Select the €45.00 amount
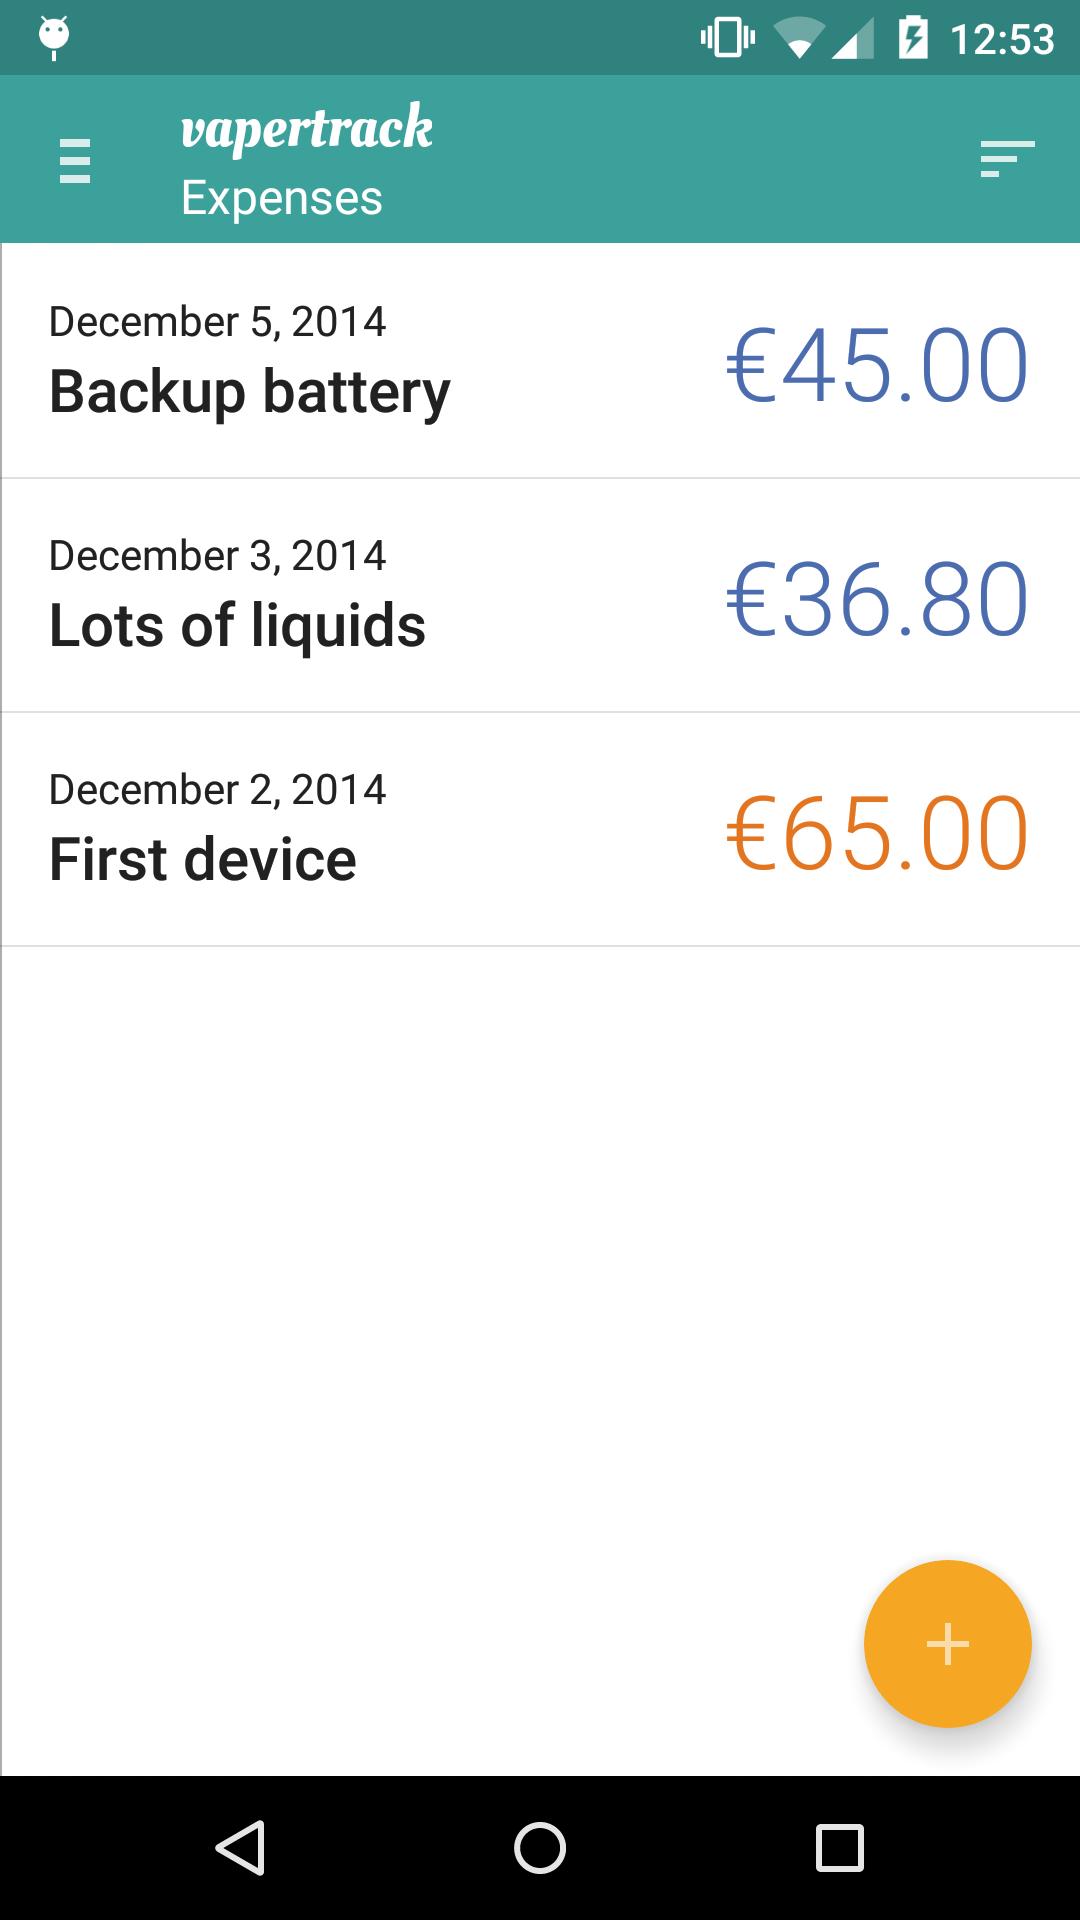Viewport: 1080px width, 1920px height. pos(877,366)
